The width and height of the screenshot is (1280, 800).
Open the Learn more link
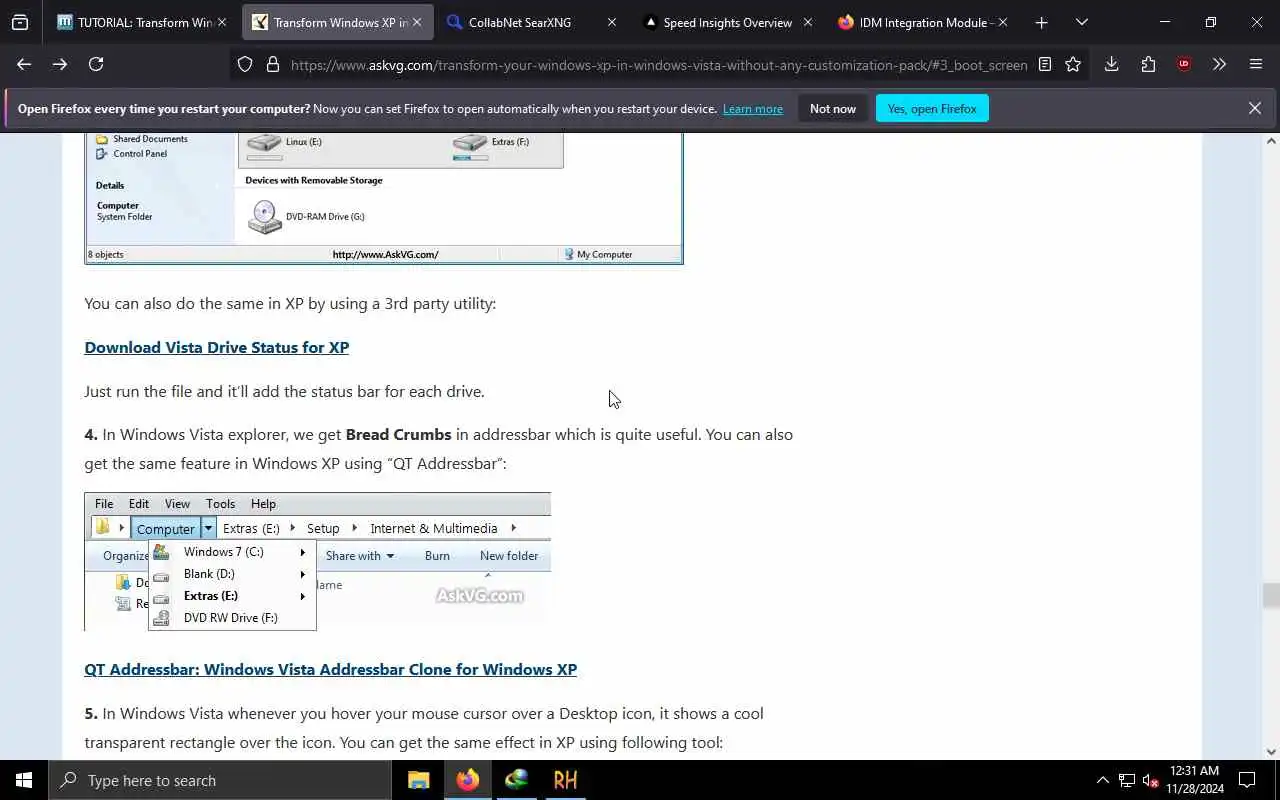[x=753, y=108]
